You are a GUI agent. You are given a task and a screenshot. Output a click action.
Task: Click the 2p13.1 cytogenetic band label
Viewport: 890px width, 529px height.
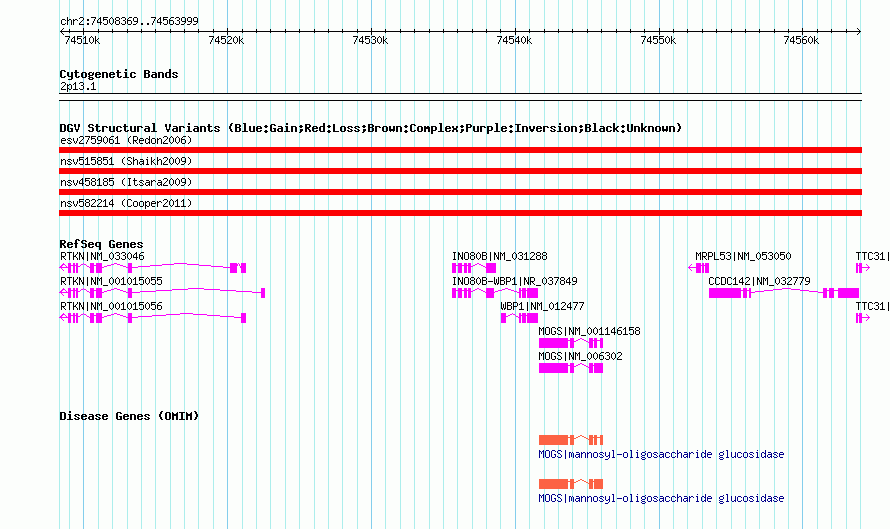78,86
